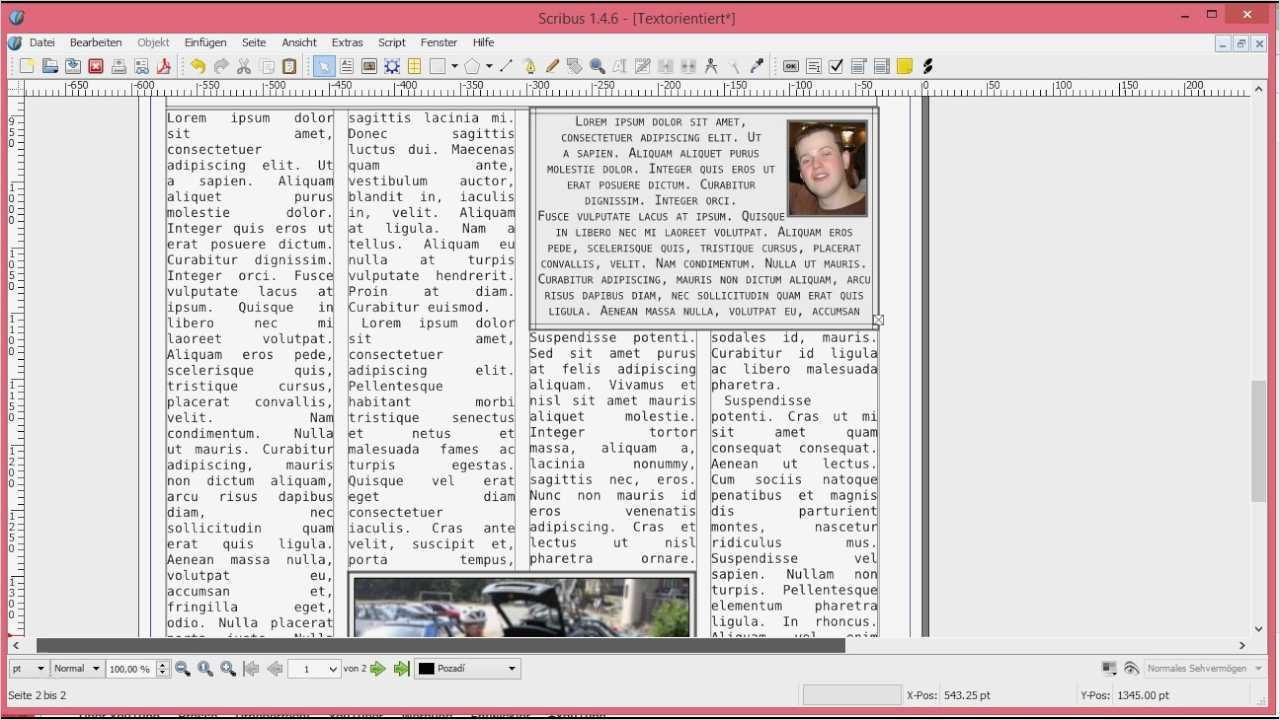The image size is (1280, 720).
Task: Paste from clipboard using the paste icon
Action: 289,66
